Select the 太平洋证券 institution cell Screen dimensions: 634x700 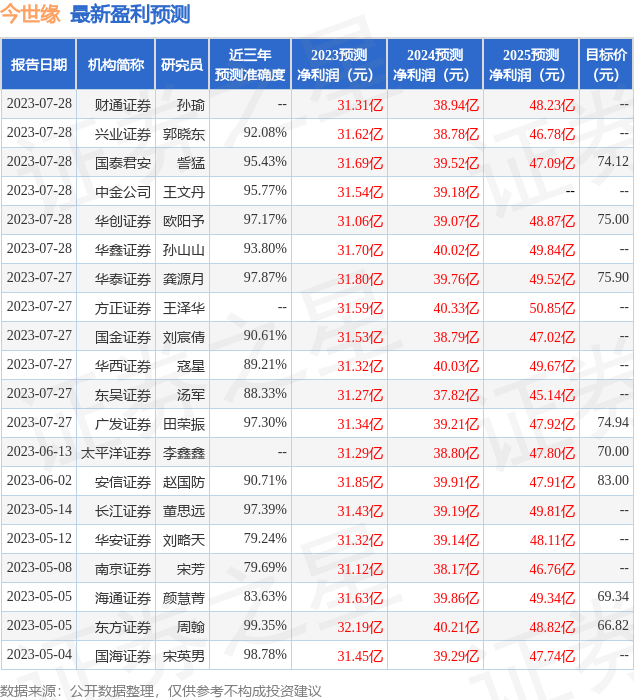[x=116, y=454]
